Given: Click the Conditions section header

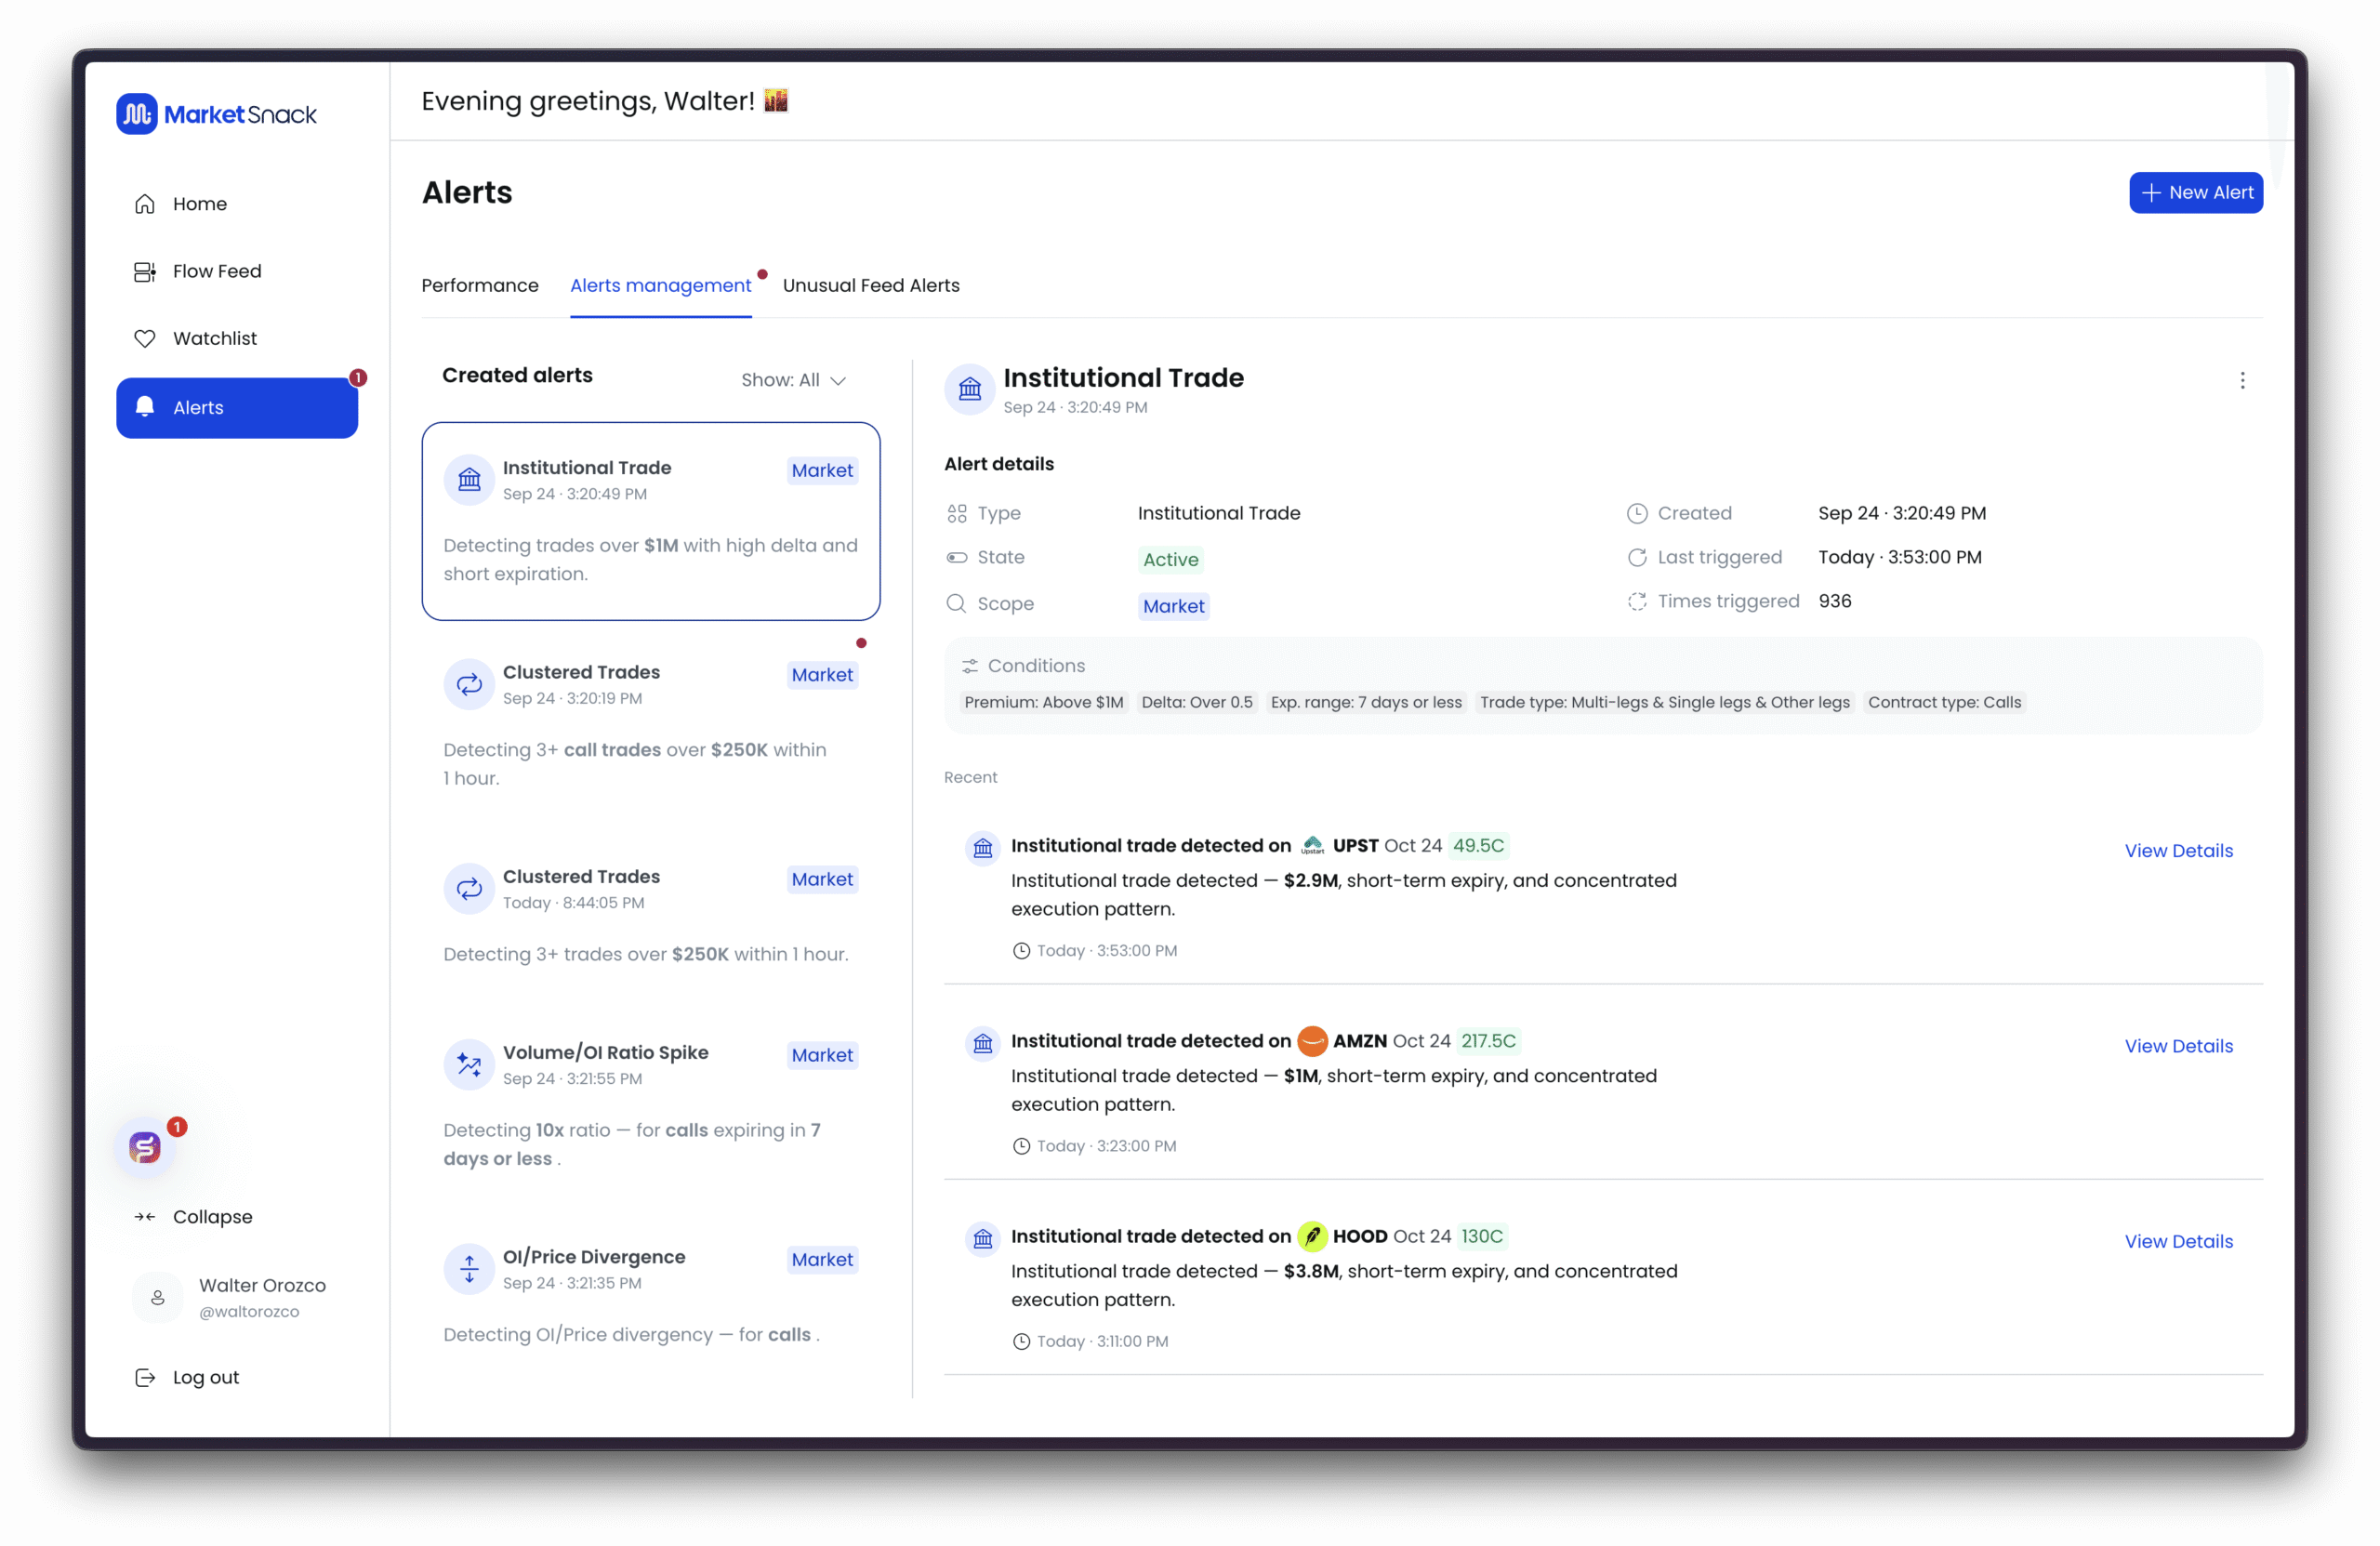Looking at the screenshot, I should [x=1035, y=666].
